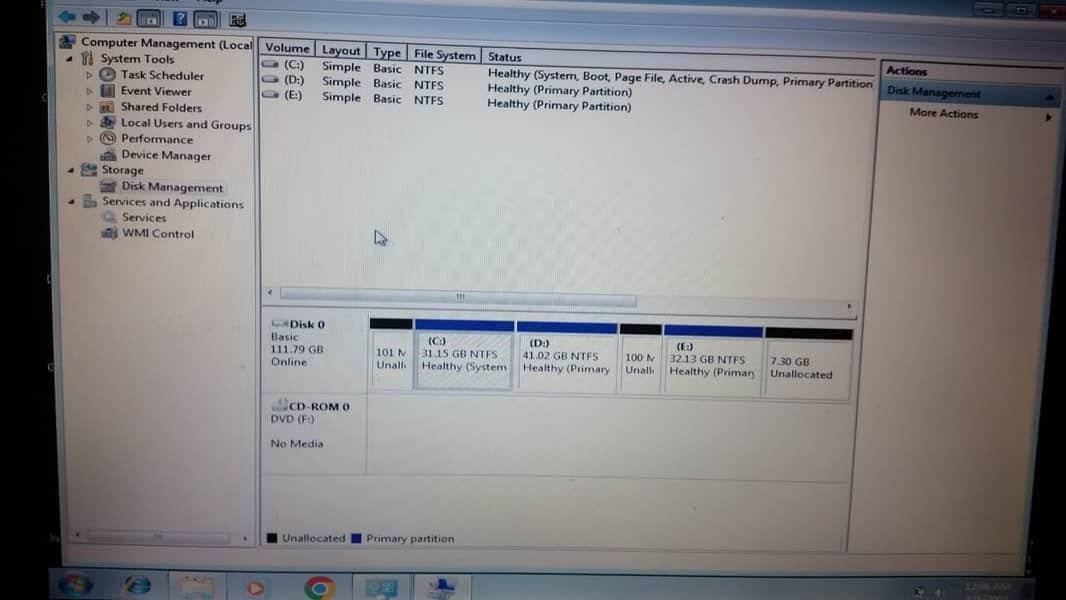The height and width of the screenshot is (600, 1066).
Task: Collapse the Storage tree section
Action: coord(70,170)
